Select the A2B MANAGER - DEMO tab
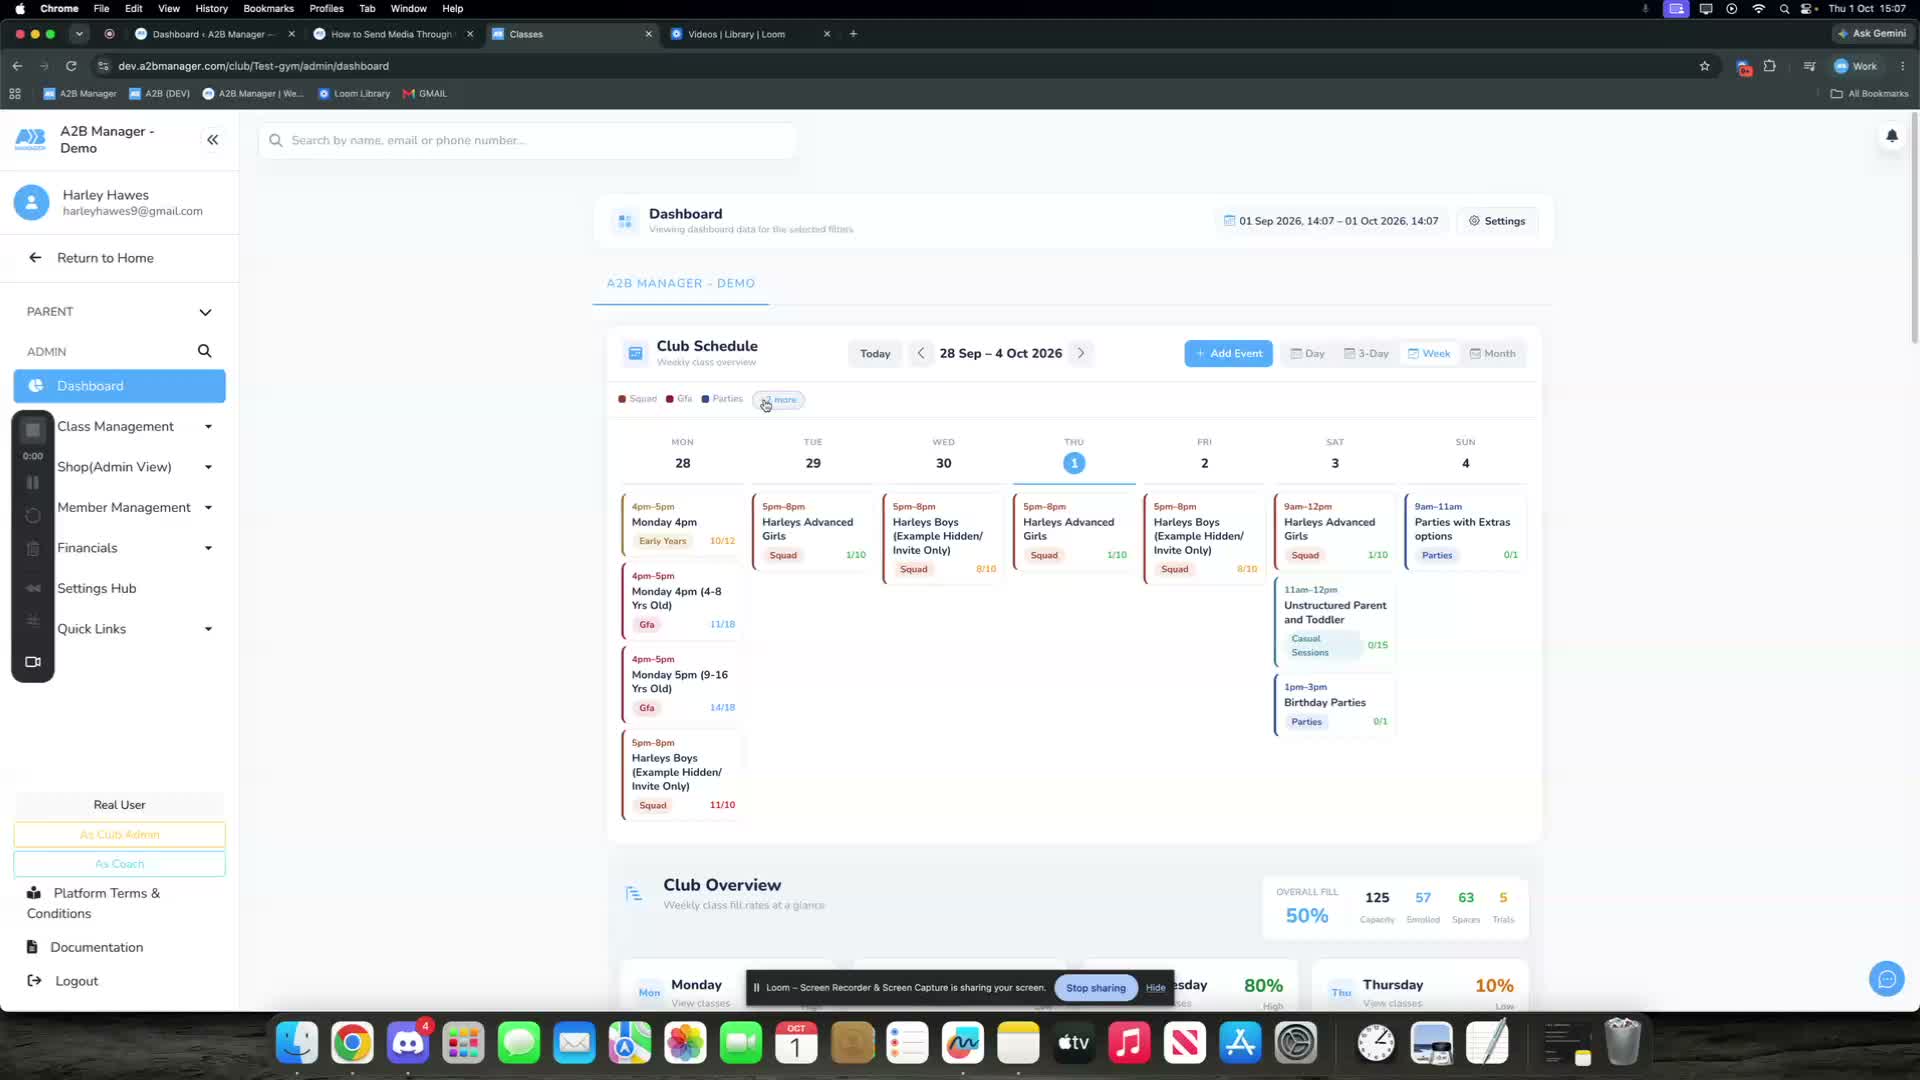Viewport: 1920px width, 1080px height. click(681, 284)
